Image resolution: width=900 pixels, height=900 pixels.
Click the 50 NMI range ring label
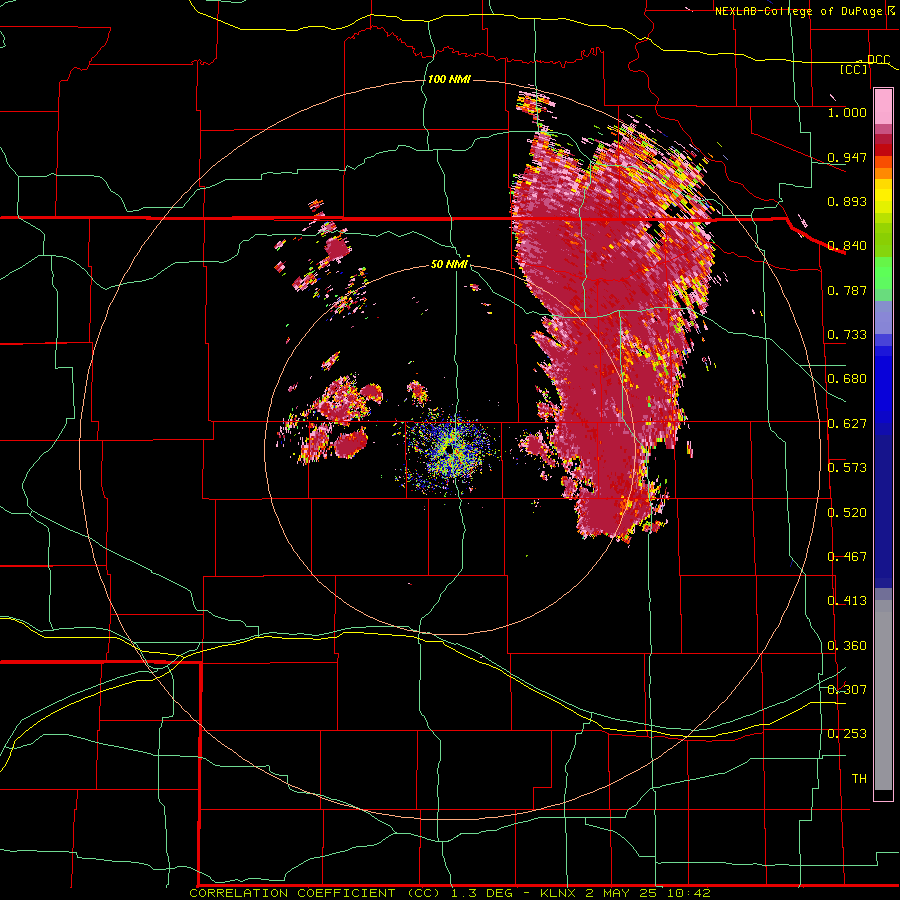(x=449, y=264)
